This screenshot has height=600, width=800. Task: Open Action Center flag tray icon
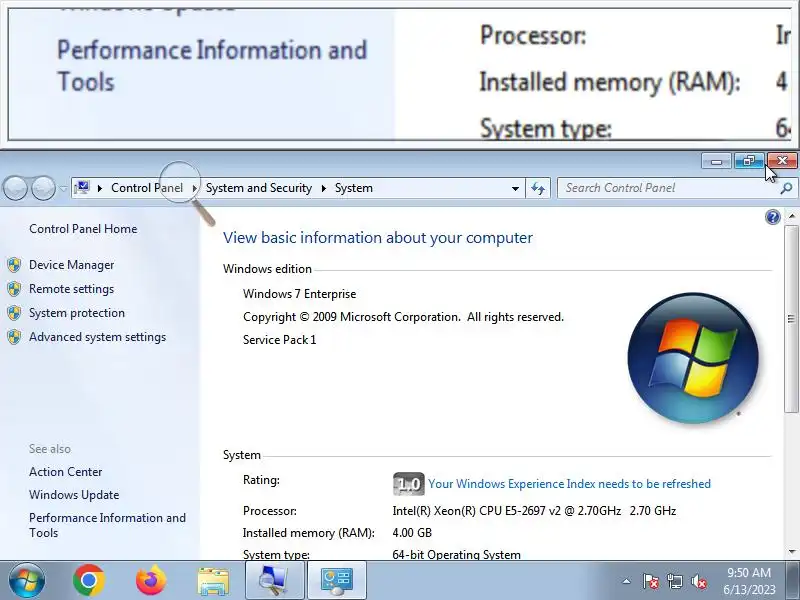(x=651, y=581)
